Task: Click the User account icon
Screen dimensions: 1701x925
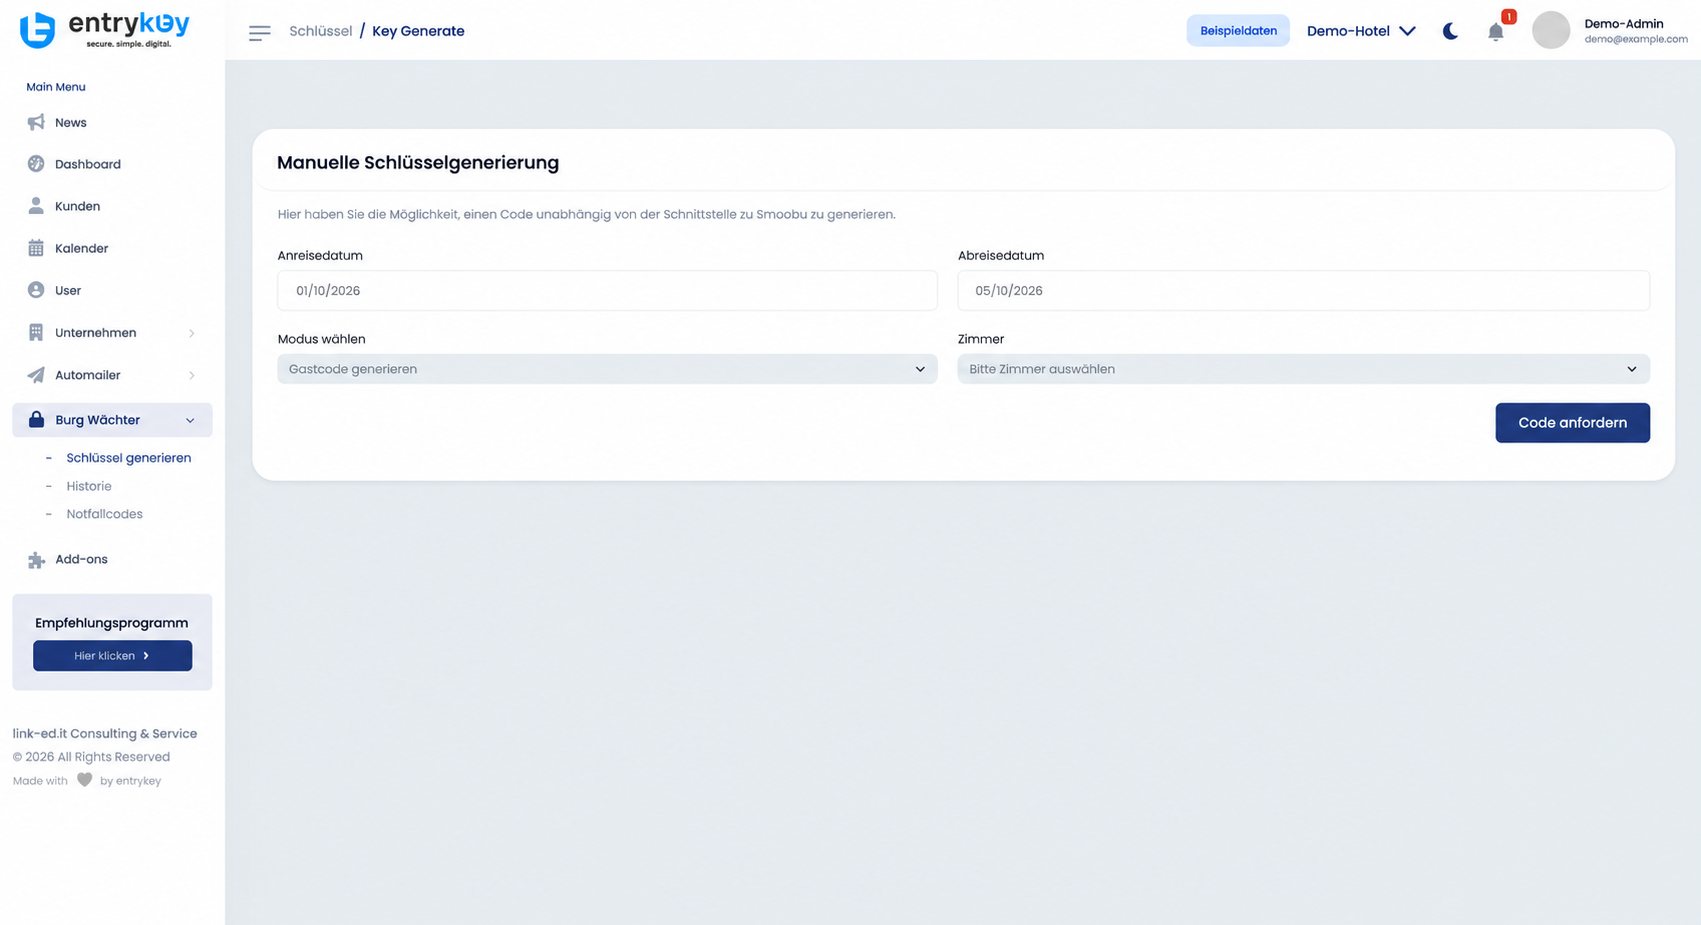Action: click(36, 290)
